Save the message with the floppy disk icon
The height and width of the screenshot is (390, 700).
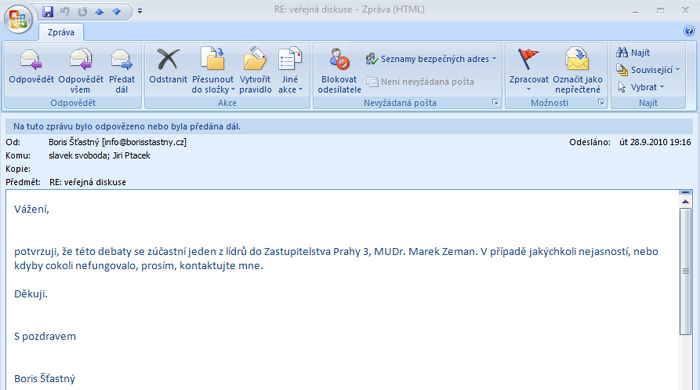(x=47, y=11)
